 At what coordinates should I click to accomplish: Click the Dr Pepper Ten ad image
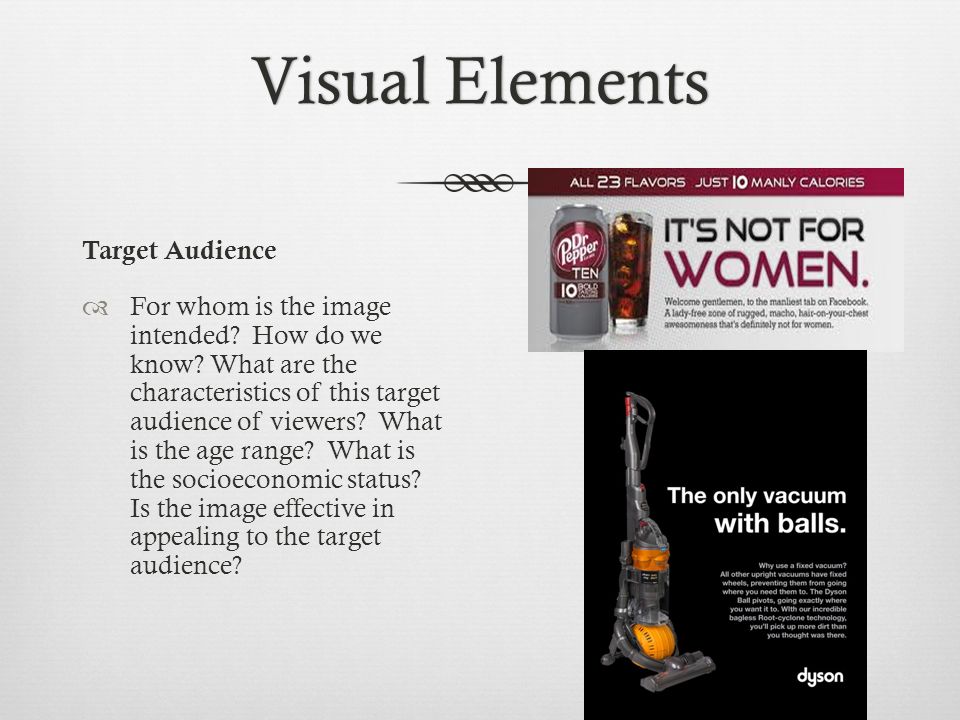pos(716,260)
